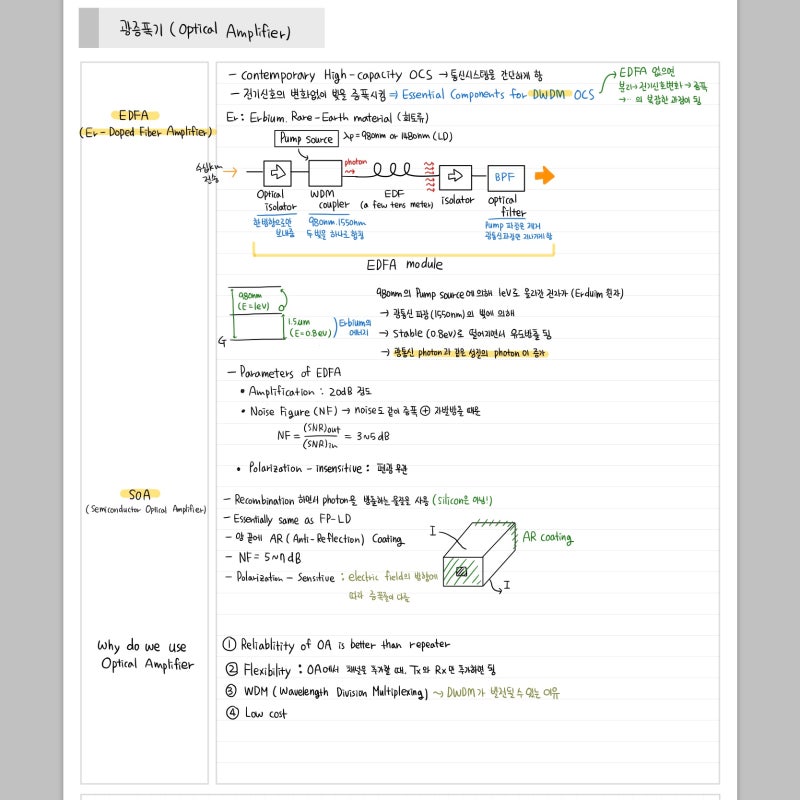The image size is (800, 800).
Task: Click the green "DWDM가 발전될 수 있는 이유" note
Action: coord(503,693)
